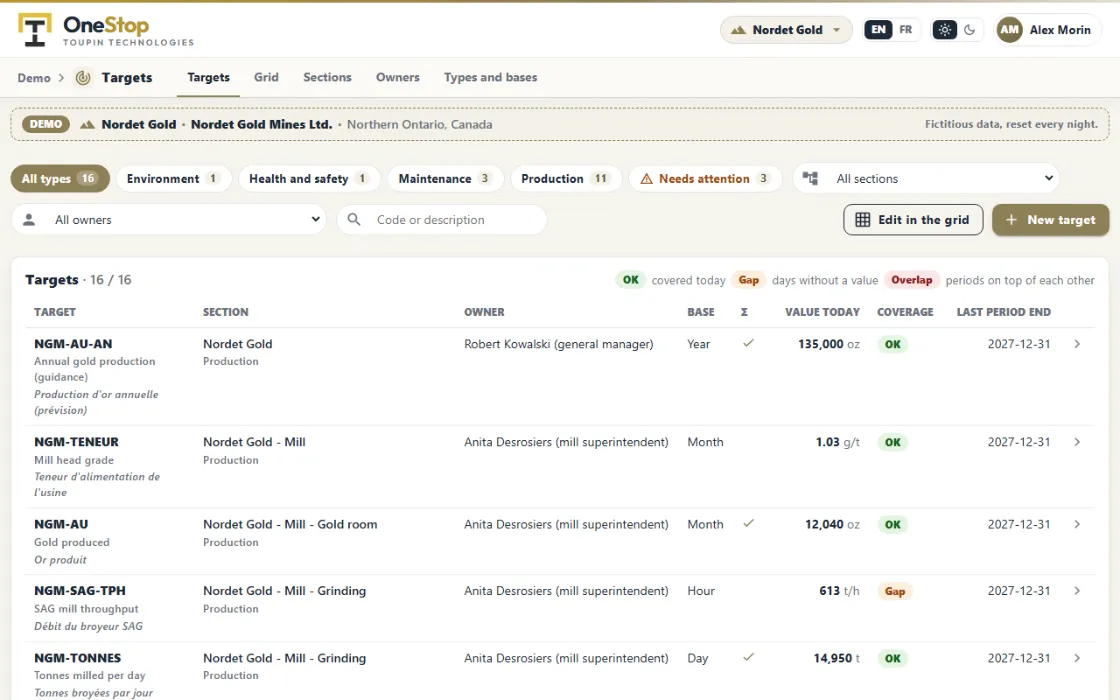The image size is (1120, 700).
Task: Open the NGM-TONNES target
Action: (77, 658)
